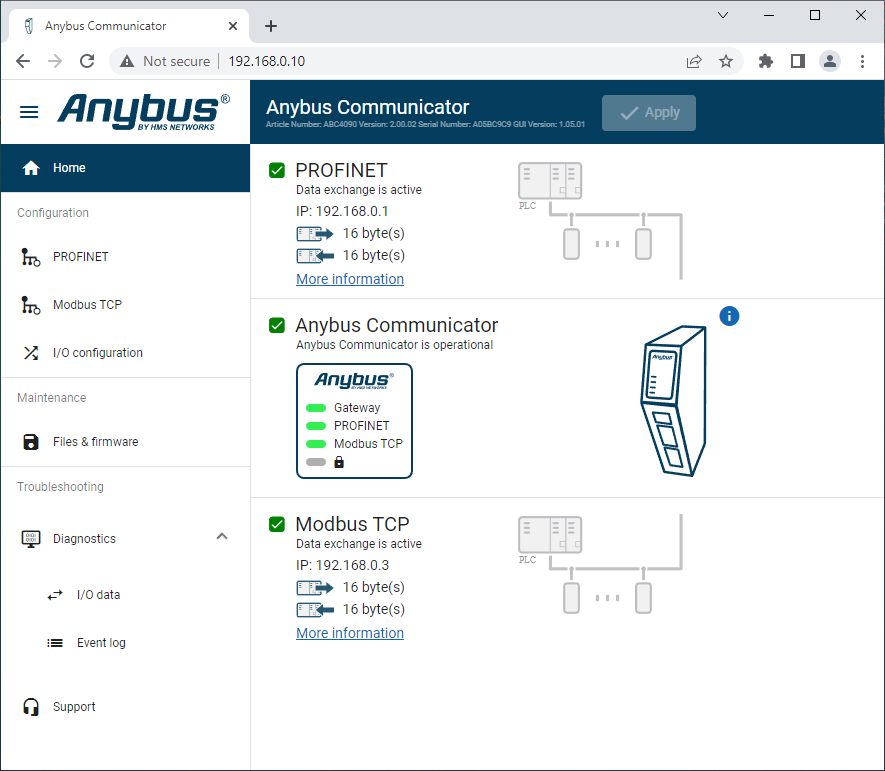Open the browser extensions puzzle icon
This screenshot has width=885, height=771.
point(766,61)
